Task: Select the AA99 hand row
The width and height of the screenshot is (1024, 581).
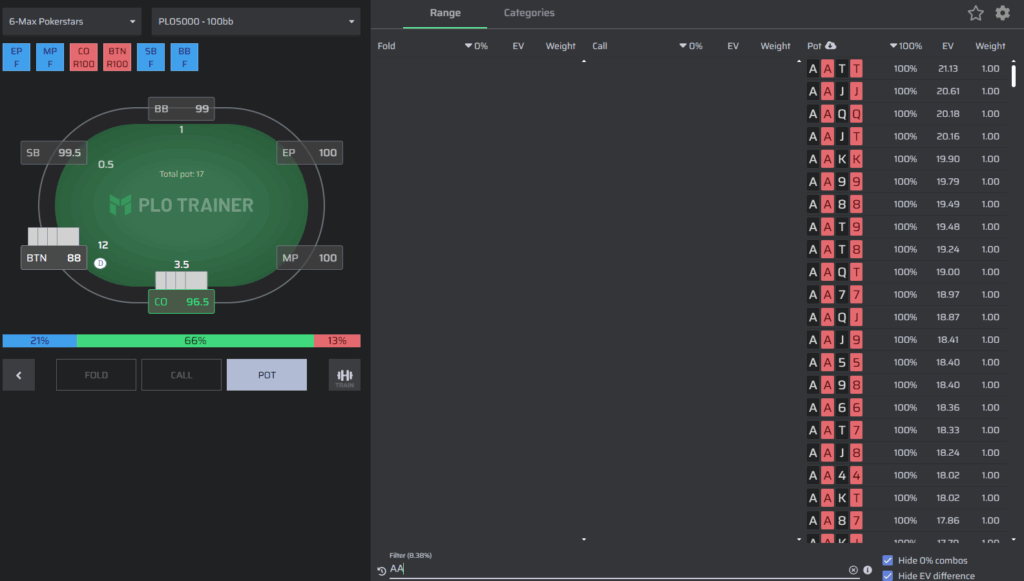Action: tap(906, 181)
